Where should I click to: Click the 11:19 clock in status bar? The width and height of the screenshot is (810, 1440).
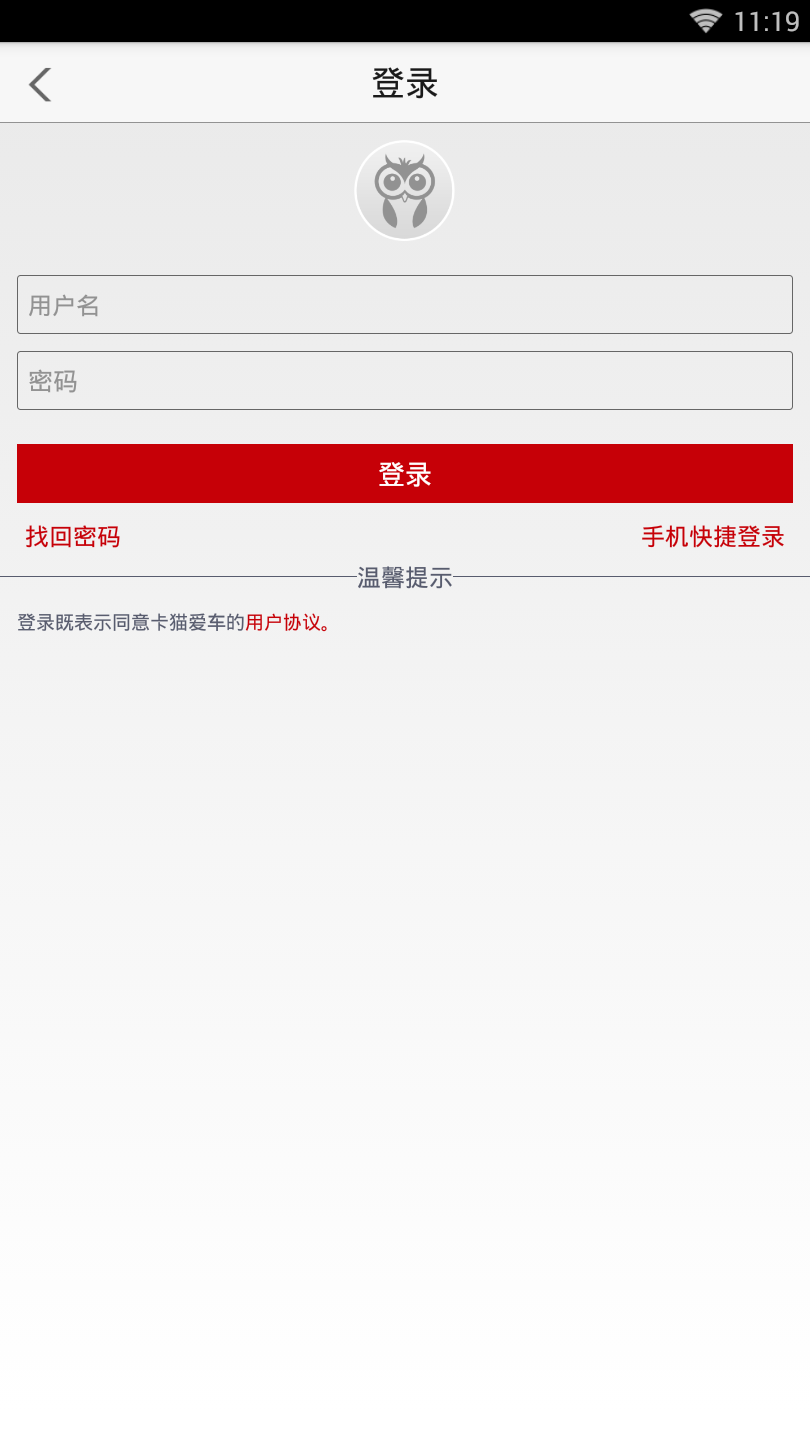766,21
